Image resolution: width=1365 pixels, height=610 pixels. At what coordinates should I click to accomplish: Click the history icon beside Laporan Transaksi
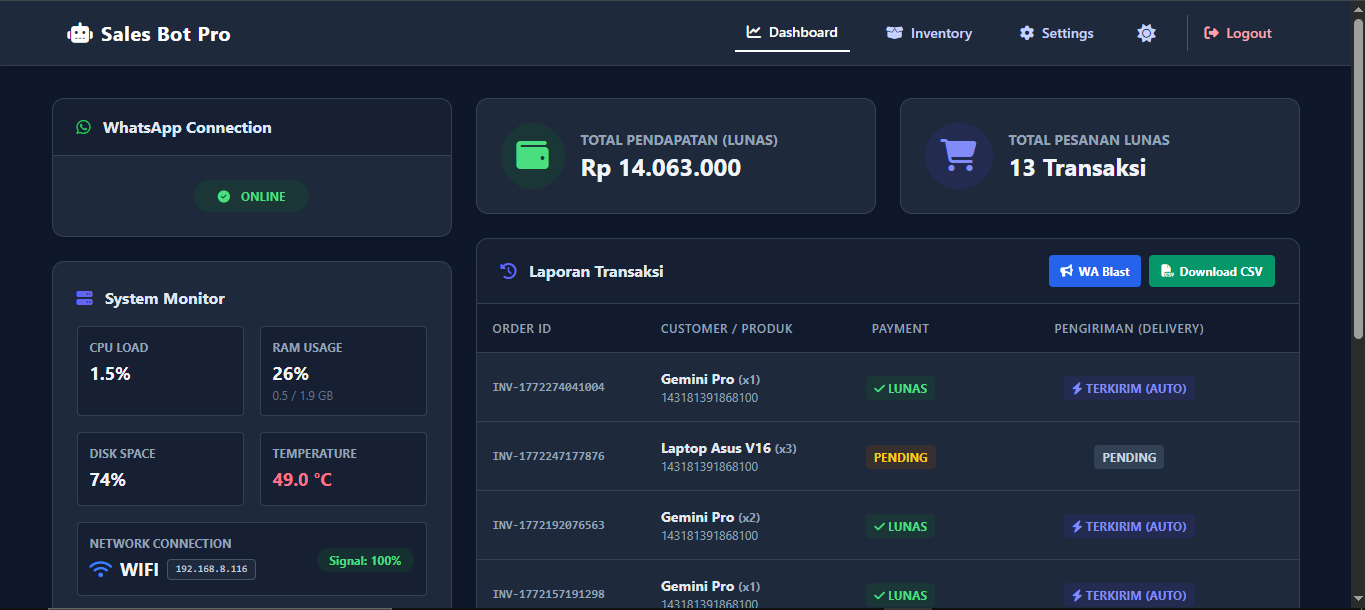[x=507, y=271]
